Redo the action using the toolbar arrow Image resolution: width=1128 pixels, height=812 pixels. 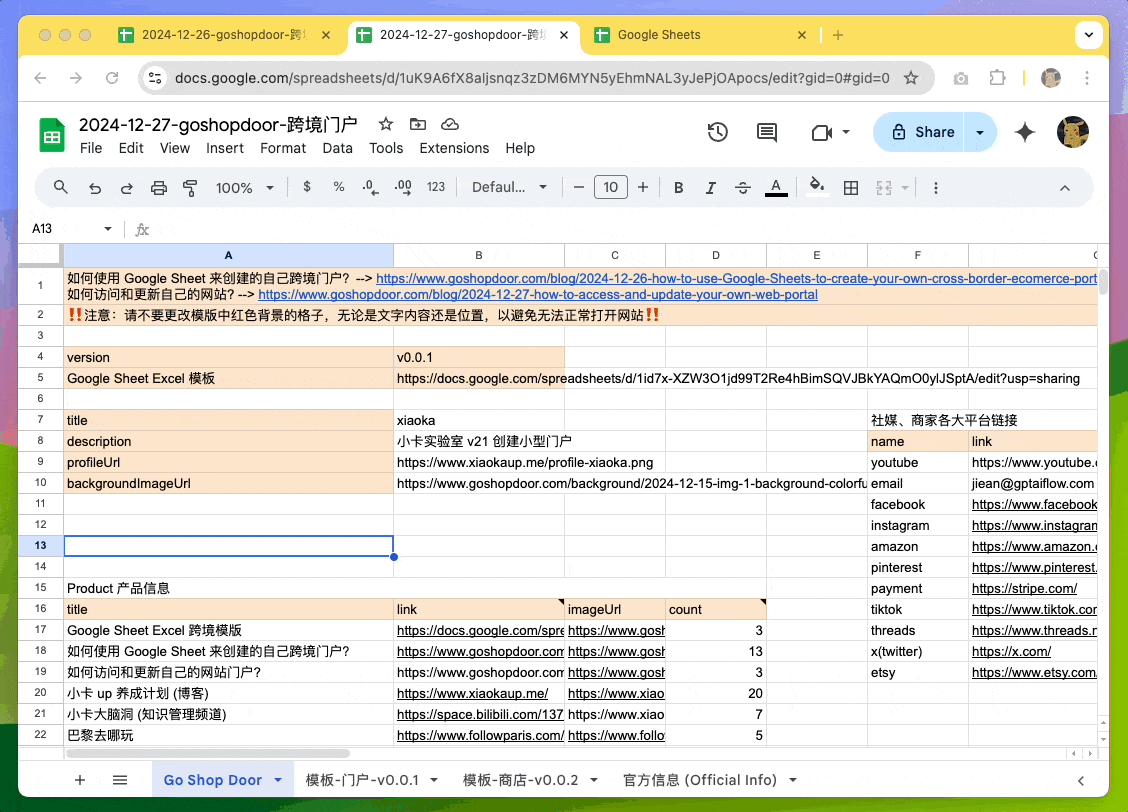[x=127, y=188]
